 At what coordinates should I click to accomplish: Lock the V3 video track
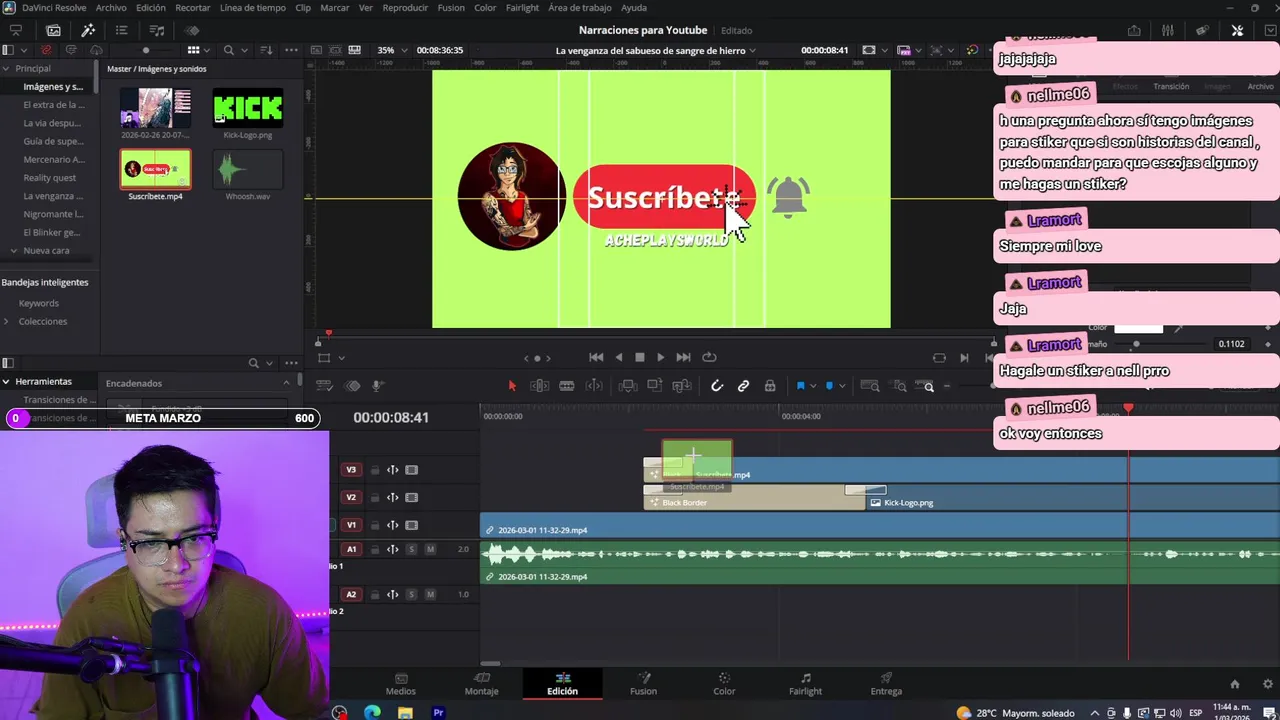tap(375, 470)
